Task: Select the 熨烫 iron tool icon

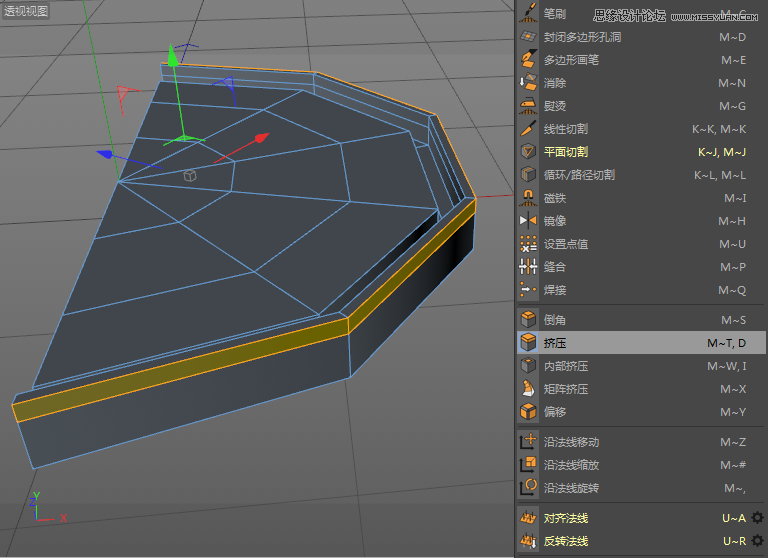Action: (x=528, y=106)
